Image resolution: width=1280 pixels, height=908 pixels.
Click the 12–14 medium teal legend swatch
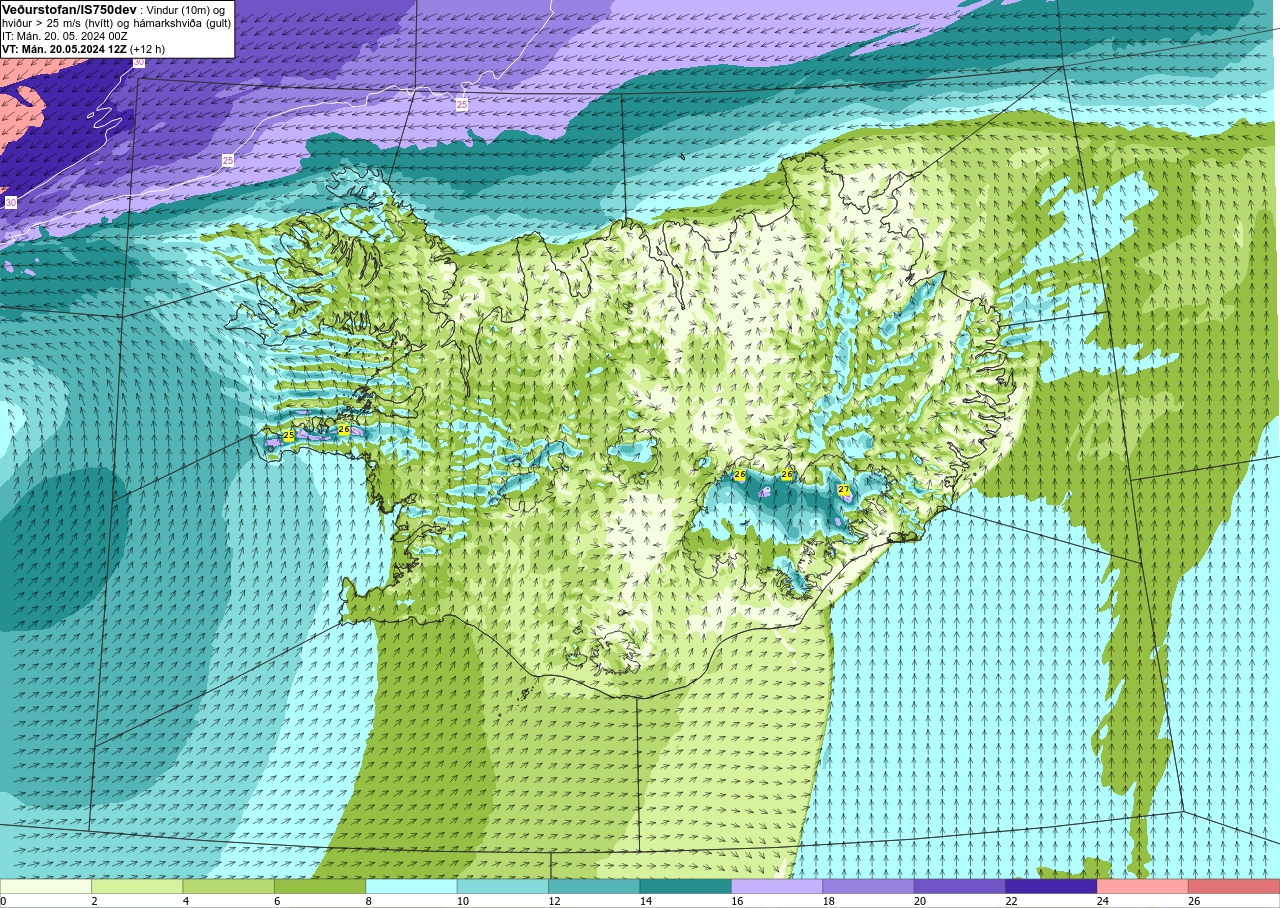(594, 886)
